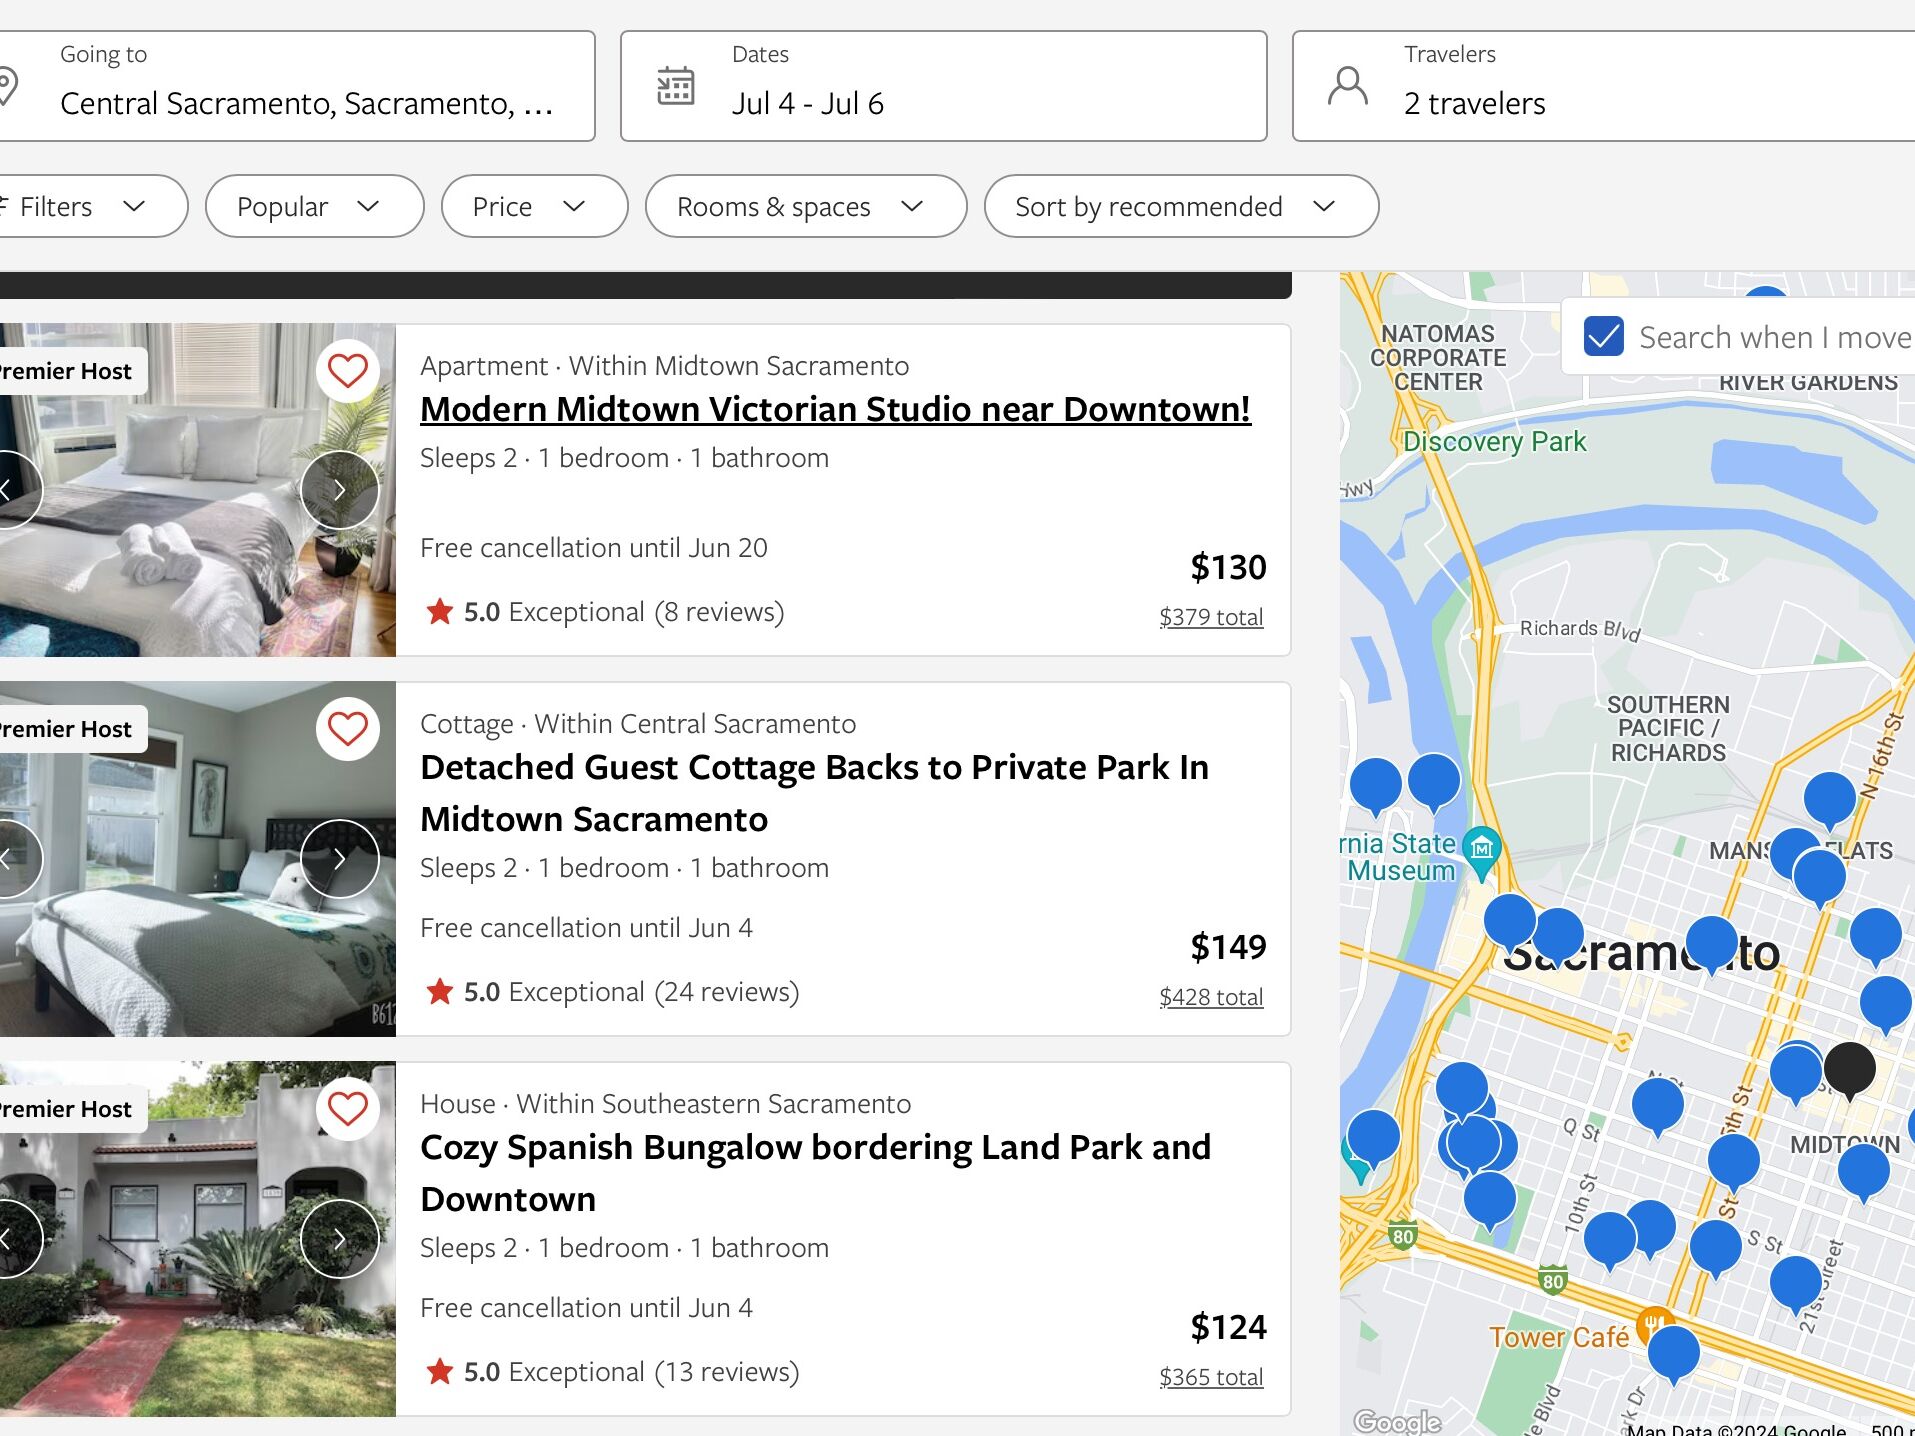Show the next photo of the Guest Cottage

pos(340,859)
